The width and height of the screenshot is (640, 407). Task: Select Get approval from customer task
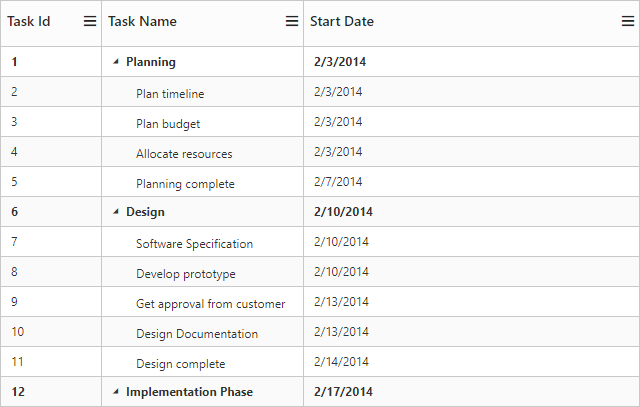[210, 303]
